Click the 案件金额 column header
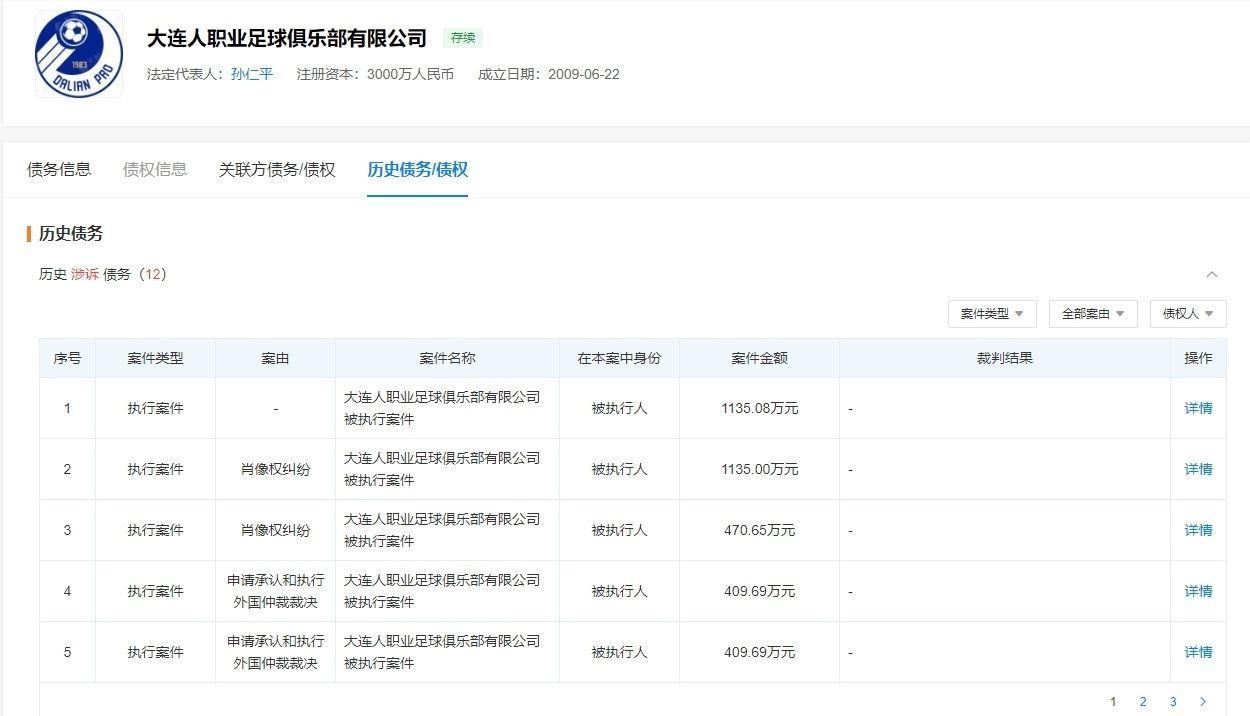 [759, 358]
